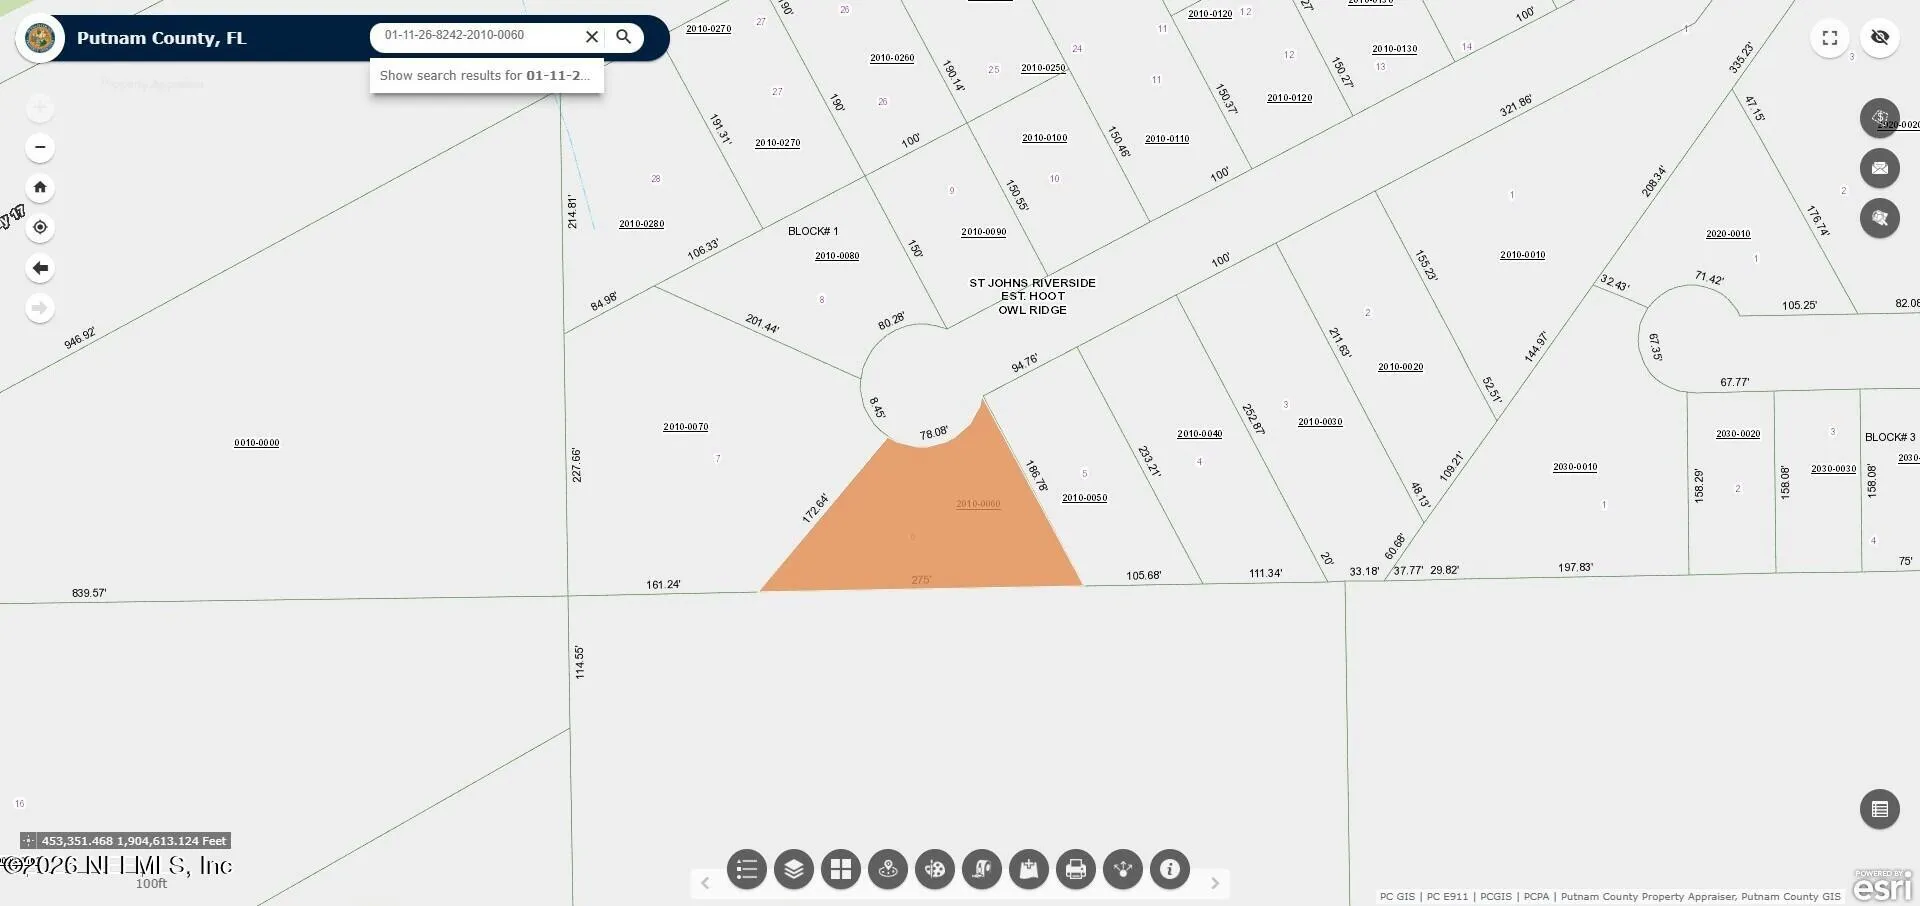This screenshot has width=1920, height=906.
Task: Click parcel label 2020-0010
Action: pyautogui.click(x=1728, y=234)
